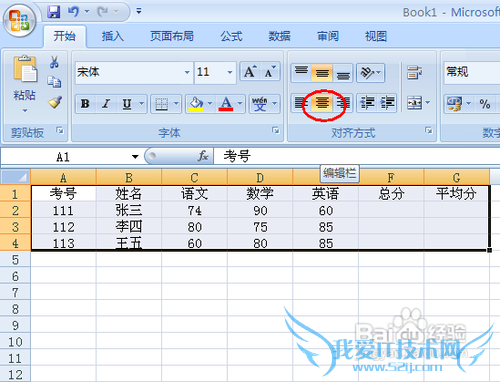Select column F header

point(391,177)
